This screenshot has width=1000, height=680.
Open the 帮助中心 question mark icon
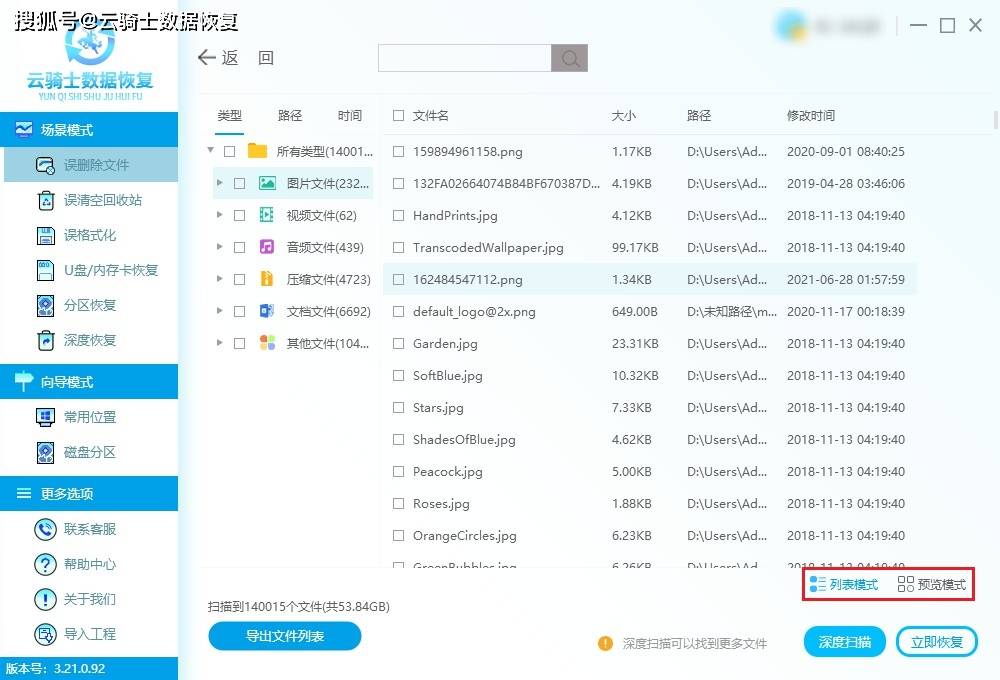coord(45,565)
